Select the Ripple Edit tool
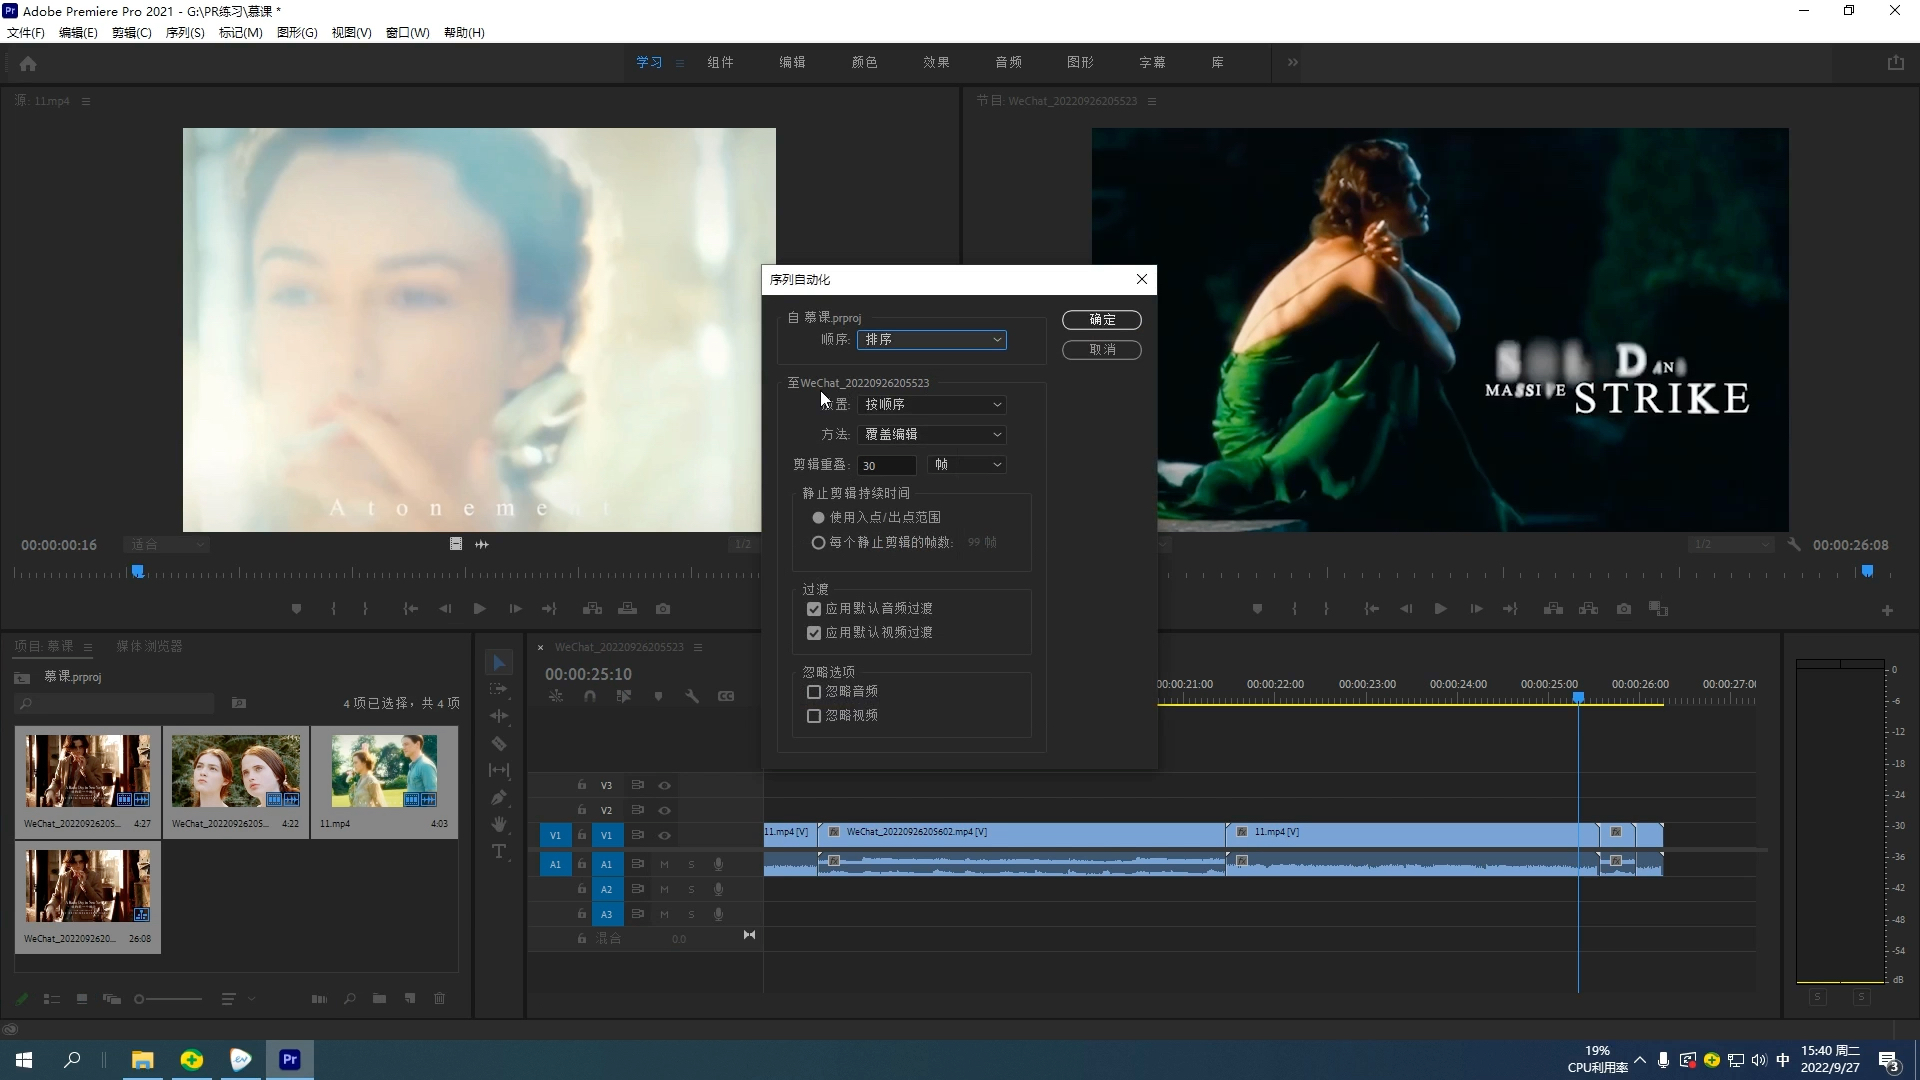1920x1080 pixels. (499, 716)
